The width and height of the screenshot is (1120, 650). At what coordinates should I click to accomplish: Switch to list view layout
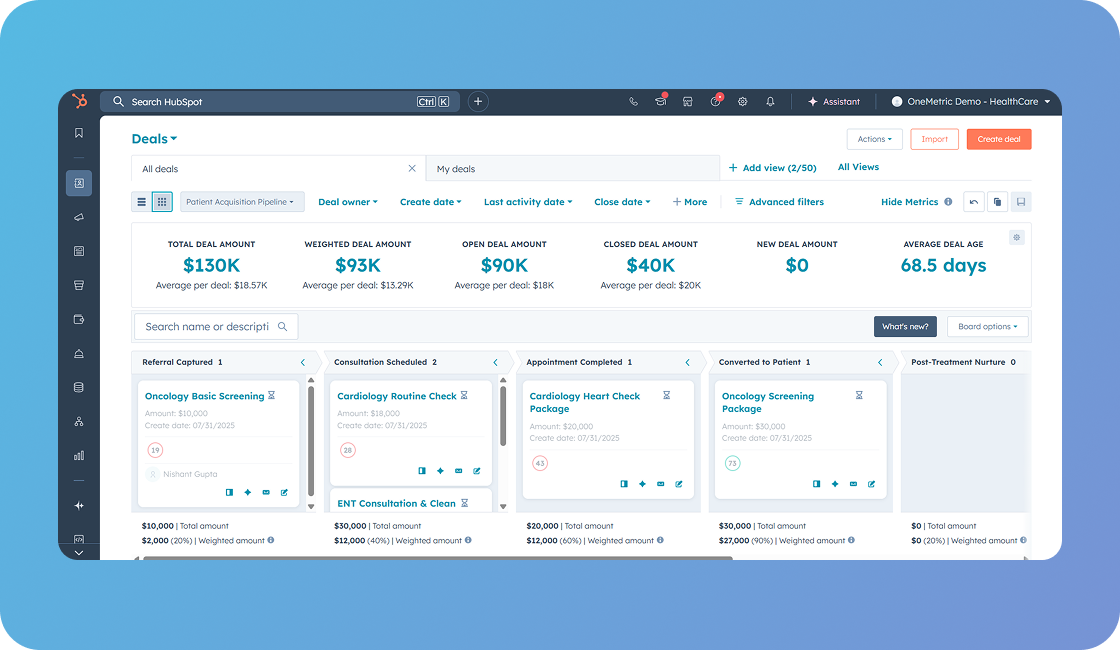point(141,201)
